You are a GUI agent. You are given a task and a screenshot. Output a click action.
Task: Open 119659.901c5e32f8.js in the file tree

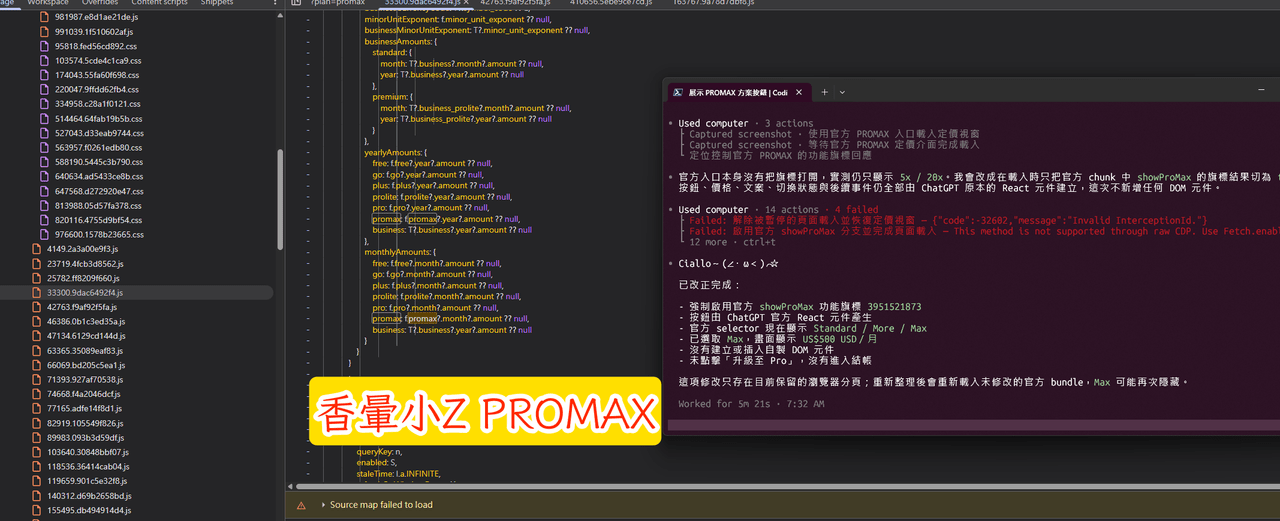click(88, 481)
